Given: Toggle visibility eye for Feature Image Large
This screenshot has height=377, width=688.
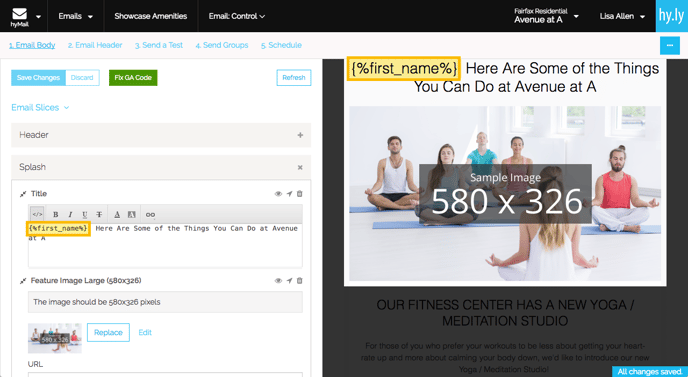Looking at the screenshot, I should click(x=278, y=280).
